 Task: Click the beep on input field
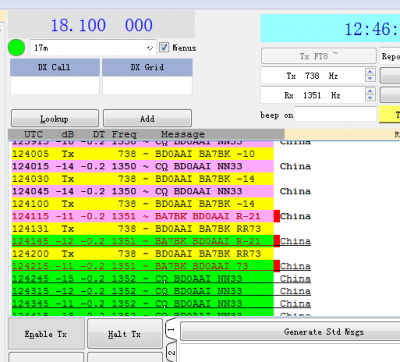(336, 115)
